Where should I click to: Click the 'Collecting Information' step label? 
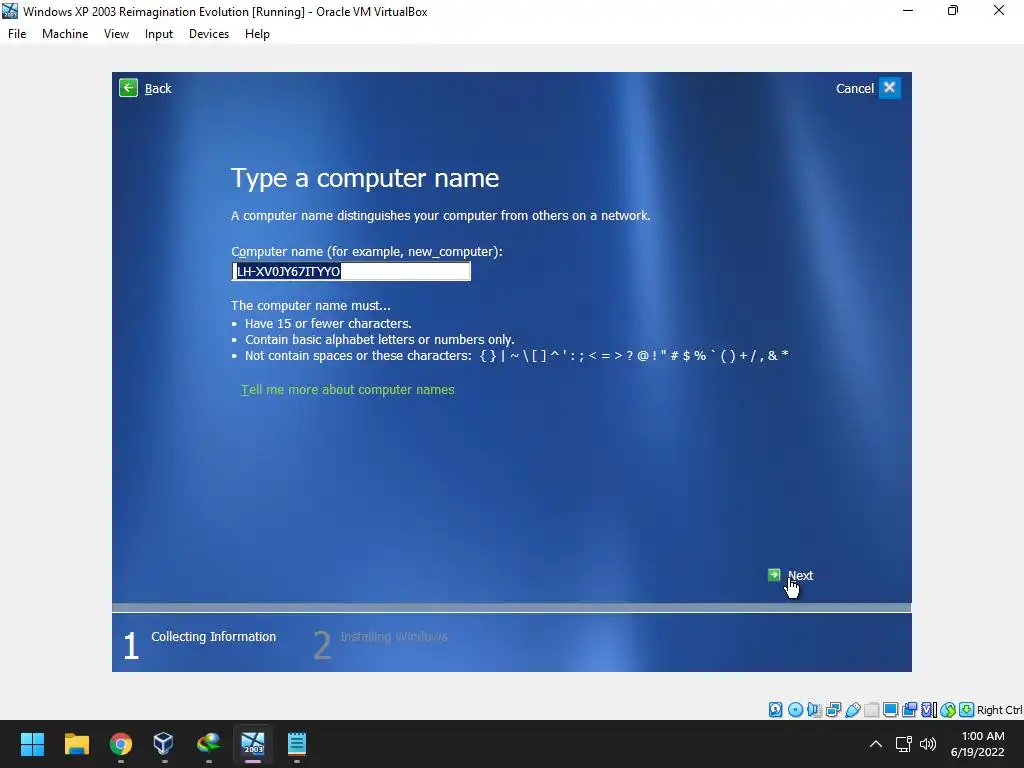pyautogui.click(x=214, y=637)
